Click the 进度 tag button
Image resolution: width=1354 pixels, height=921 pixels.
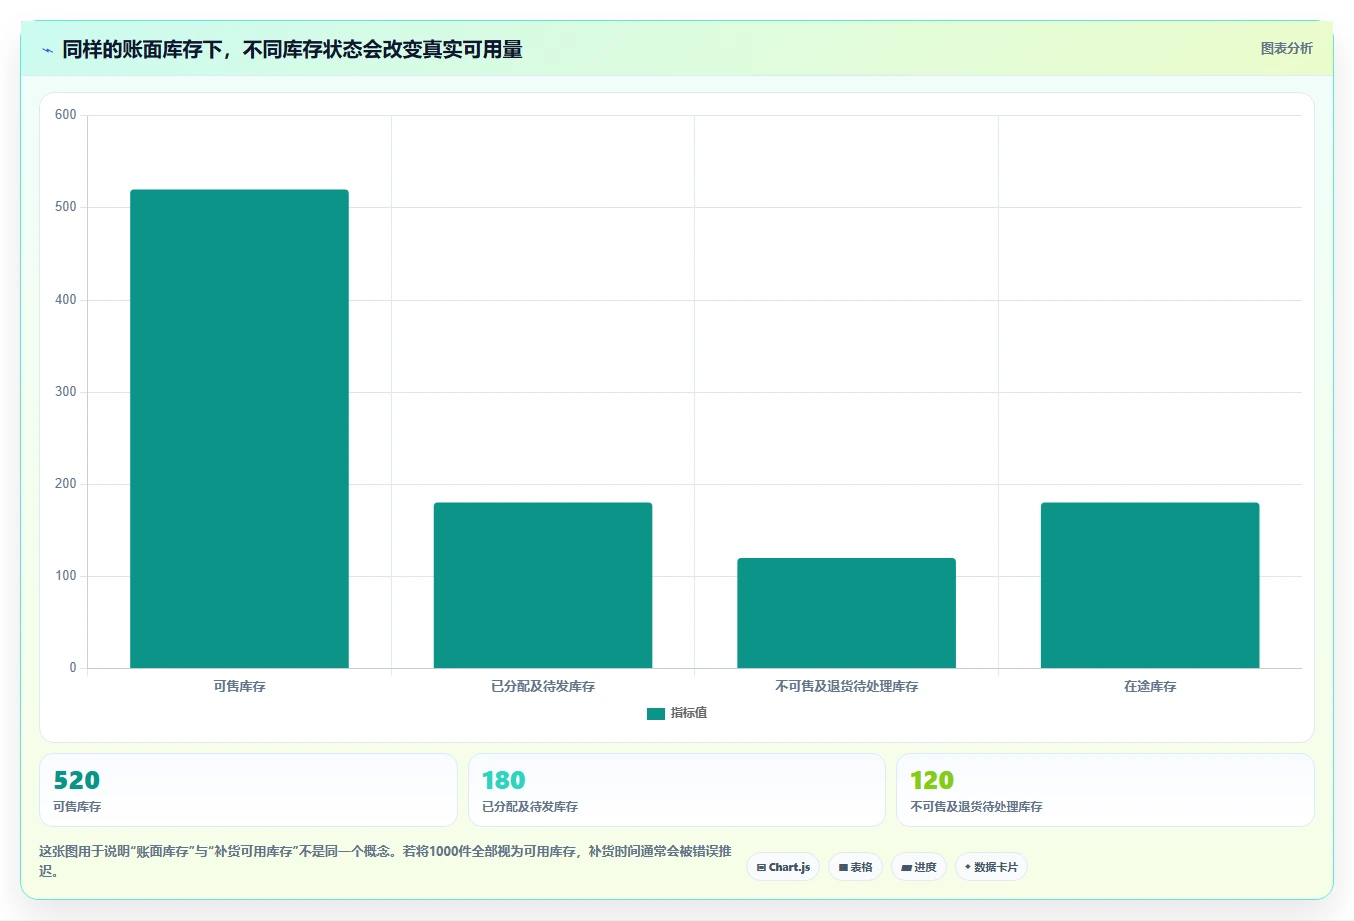(919, 867)
